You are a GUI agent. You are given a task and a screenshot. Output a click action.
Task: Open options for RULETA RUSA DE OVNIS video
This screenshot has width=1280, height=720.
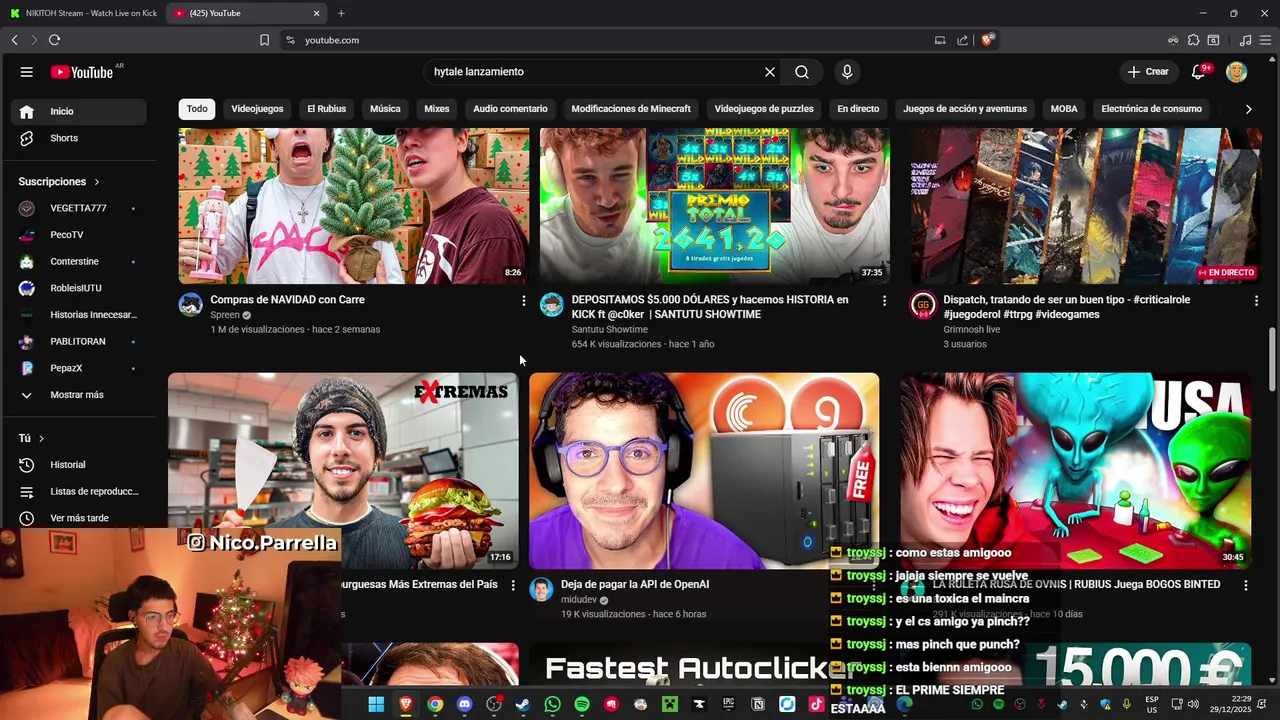coord(1245,585)
